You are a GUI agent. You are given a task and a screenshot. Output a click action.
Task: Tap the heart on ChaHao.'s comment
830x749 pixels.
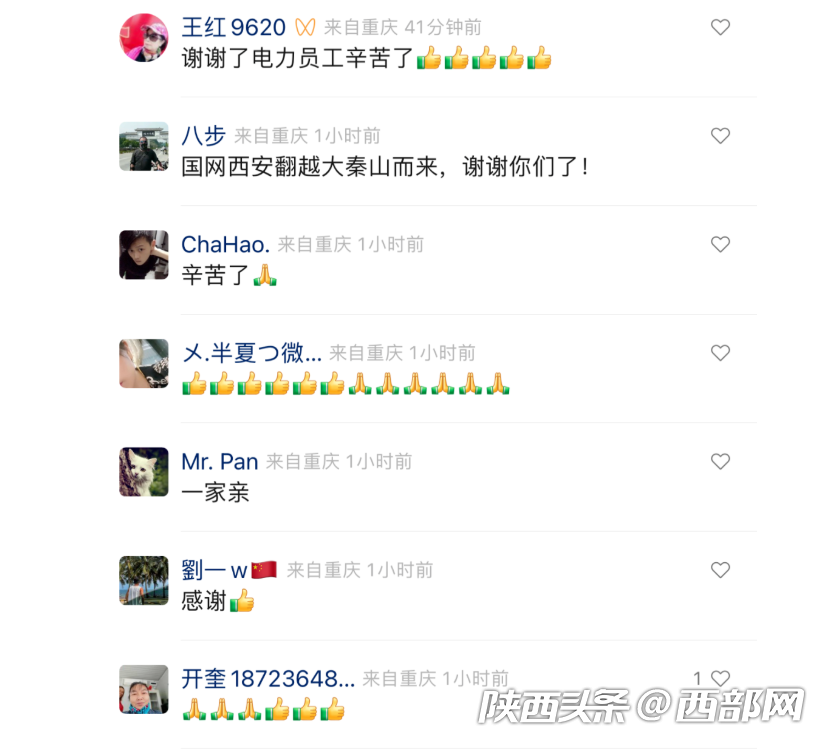pos(720,244)
